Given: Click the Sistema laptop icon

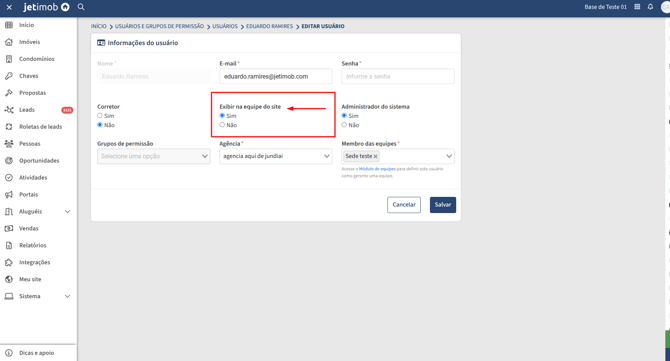Looking at the screenshot, I should (x=9, y=296).
